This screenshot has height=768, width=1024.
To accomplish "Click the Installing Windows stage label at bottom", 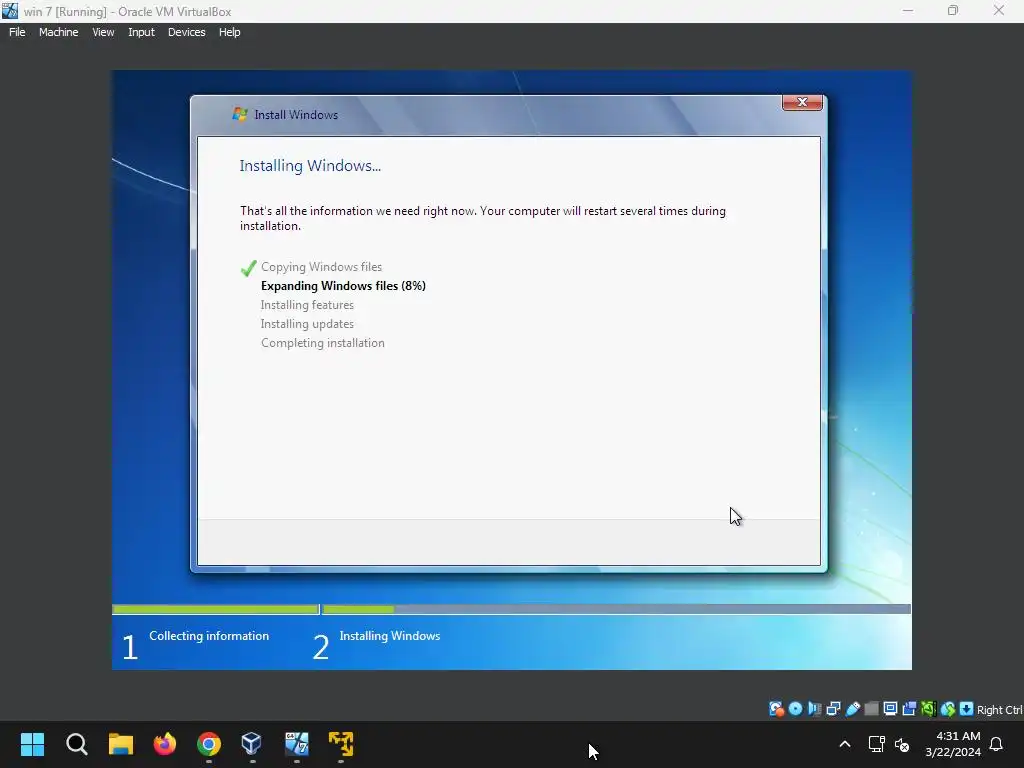I will (x=390, y=635).
